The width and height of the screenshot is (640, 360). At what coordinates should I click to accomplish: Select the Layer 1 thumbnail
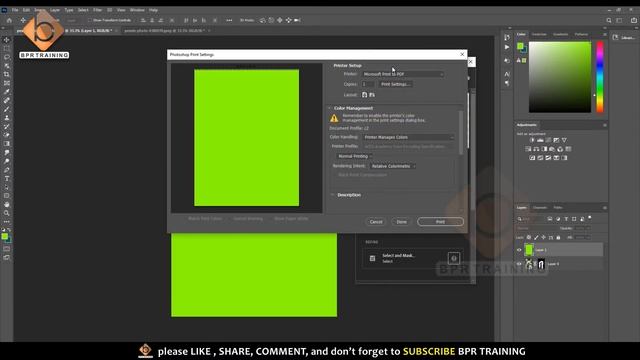[x=529, y=249]
